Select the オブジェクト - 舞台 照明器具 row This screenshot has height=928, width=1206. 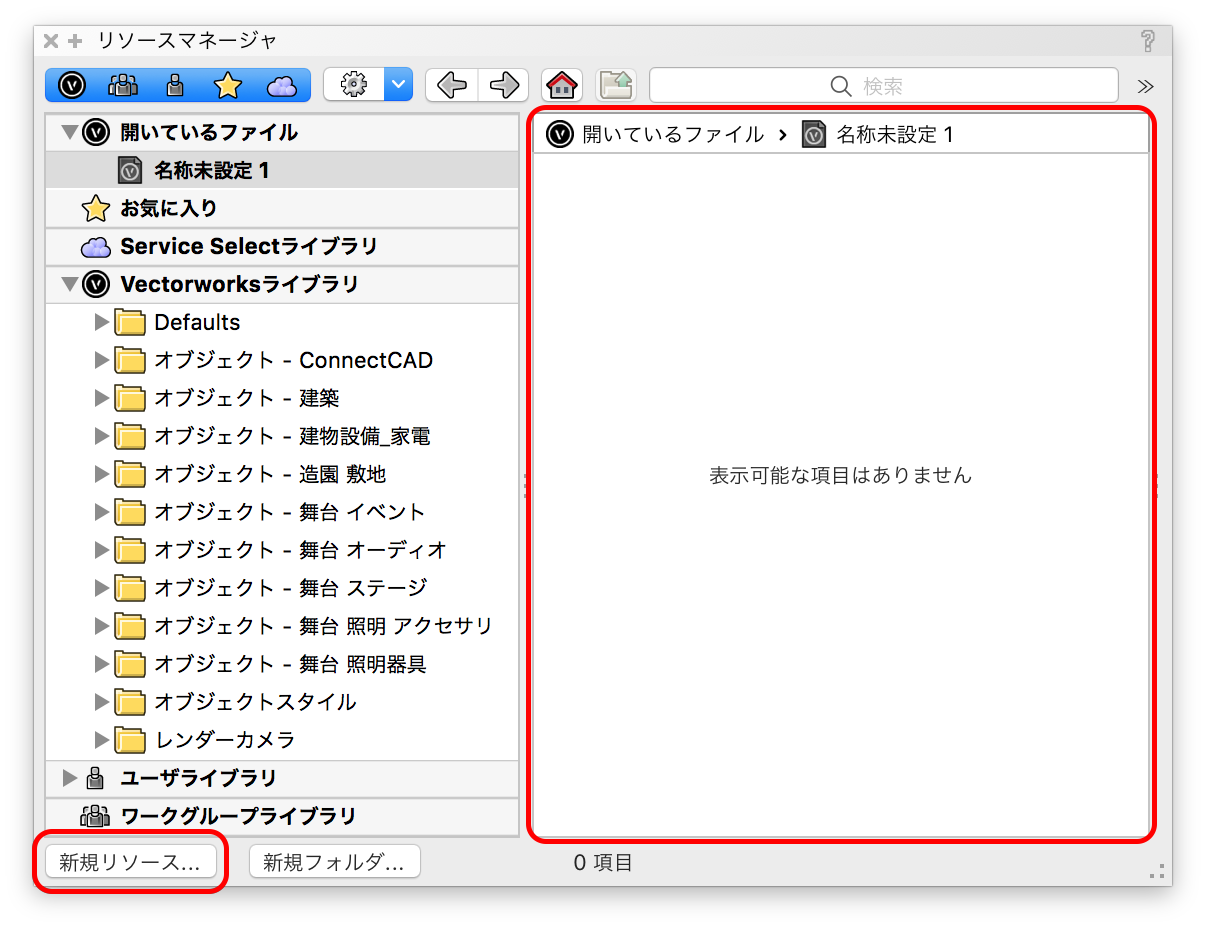[282, 664]
